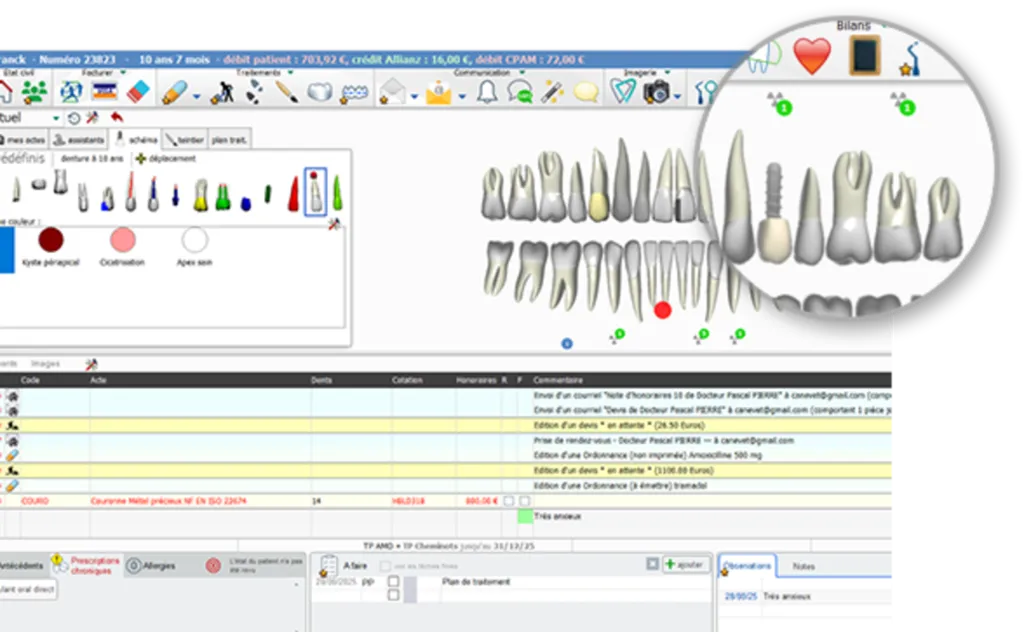Tick the checkbox next to Plan de traitement

pyautogui.click(x=393, y=581)
